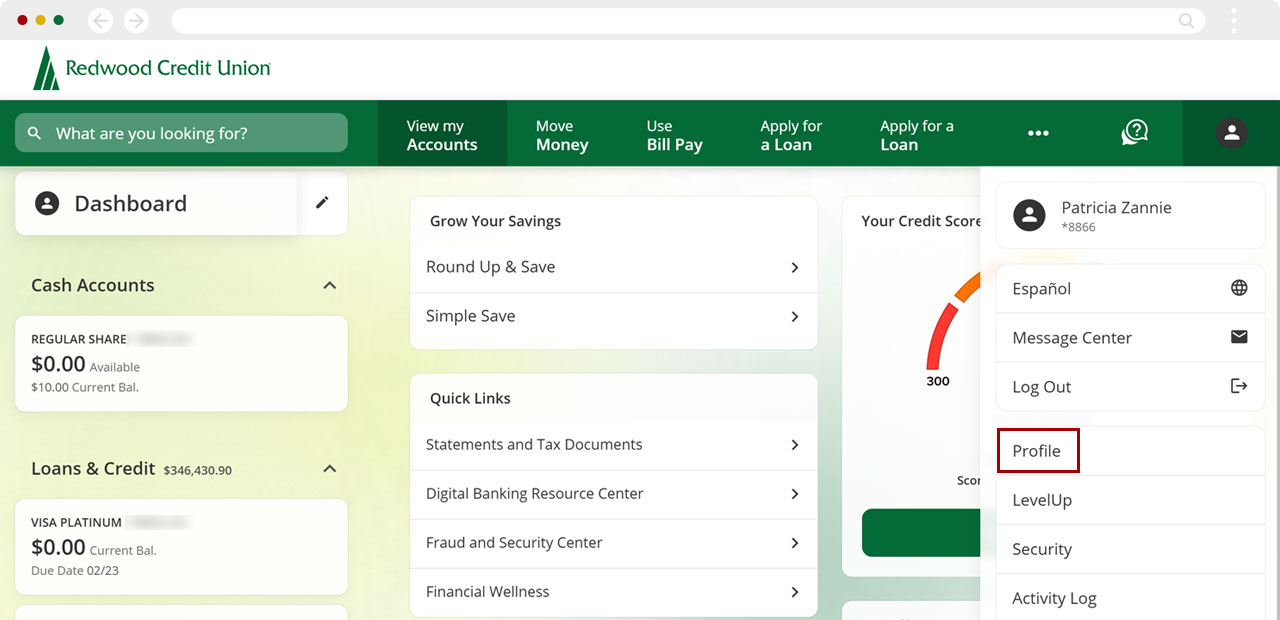Click the What are you looking for search field
Viewport: 1280px width, 620px height.
coord(180,132)
